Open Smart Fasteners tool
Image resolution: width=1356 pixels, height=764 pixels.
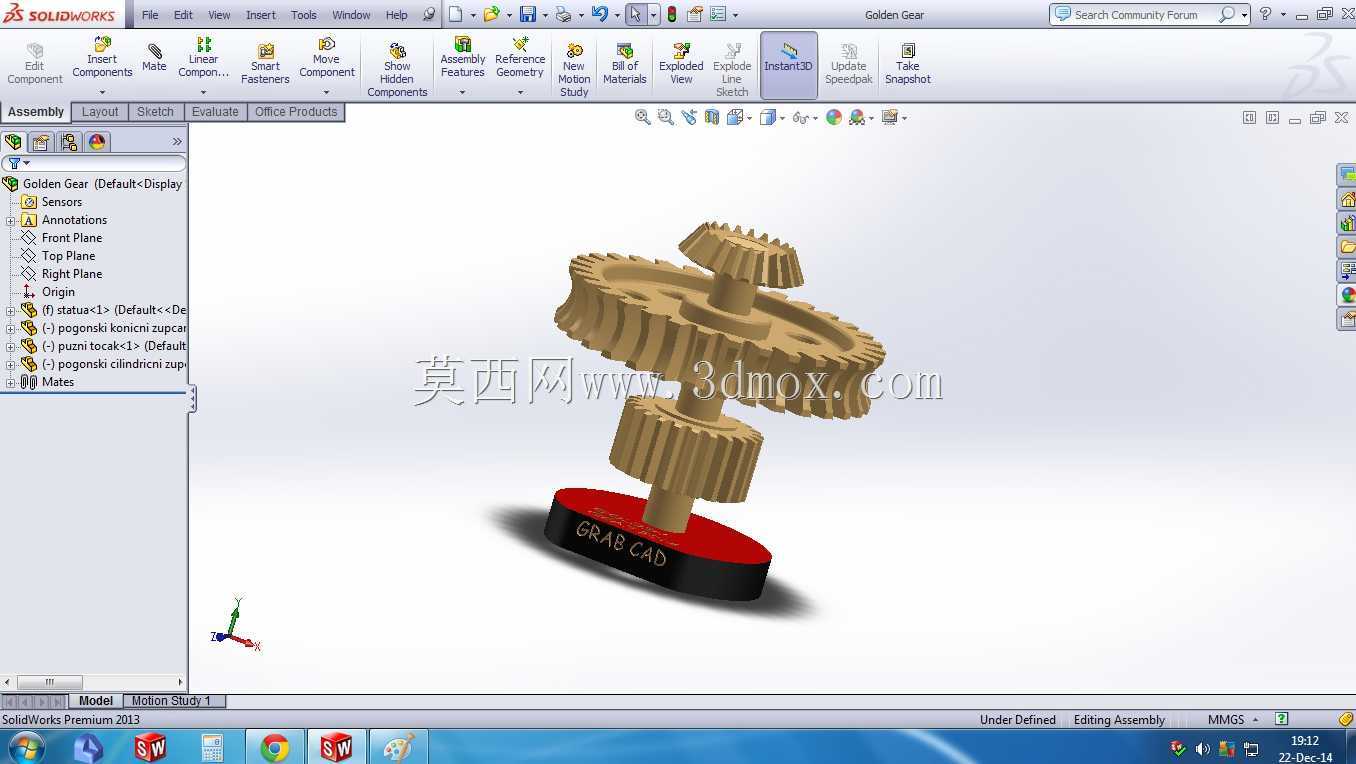click(x=265, y=64)
